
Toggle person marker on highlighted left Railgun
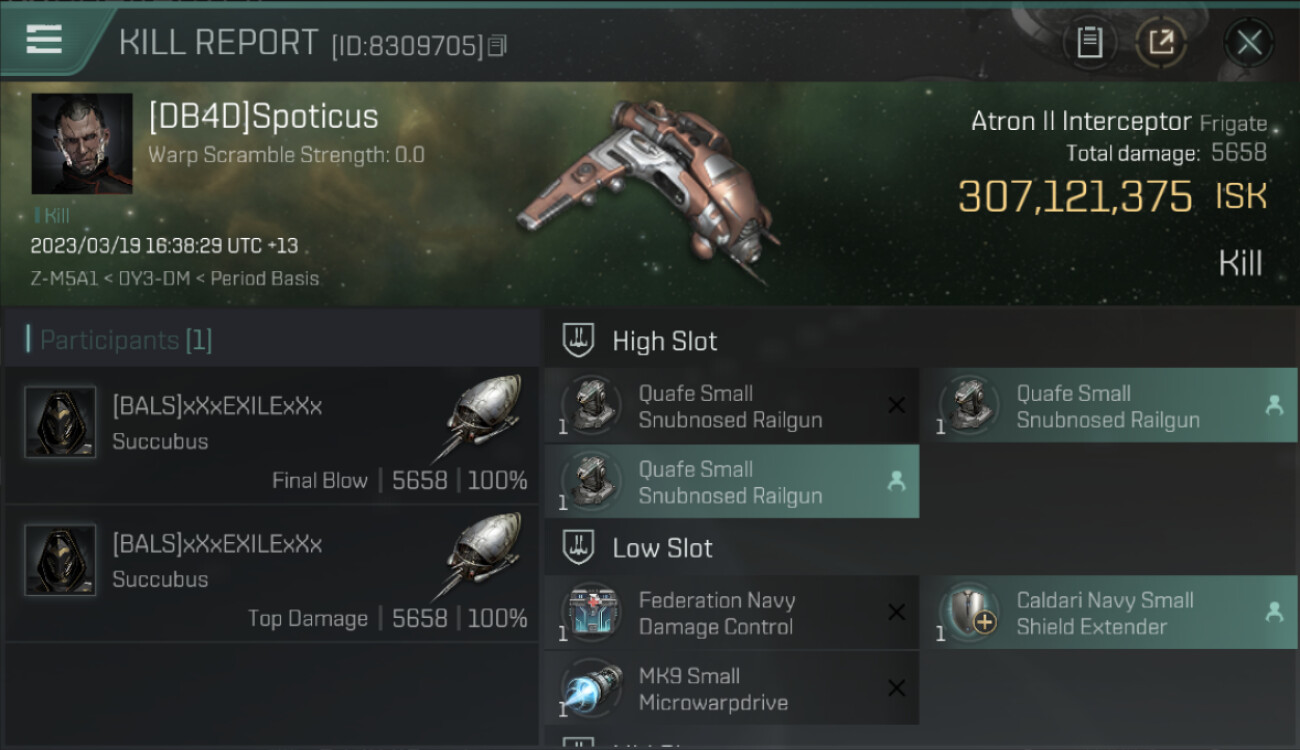point(897,481)
